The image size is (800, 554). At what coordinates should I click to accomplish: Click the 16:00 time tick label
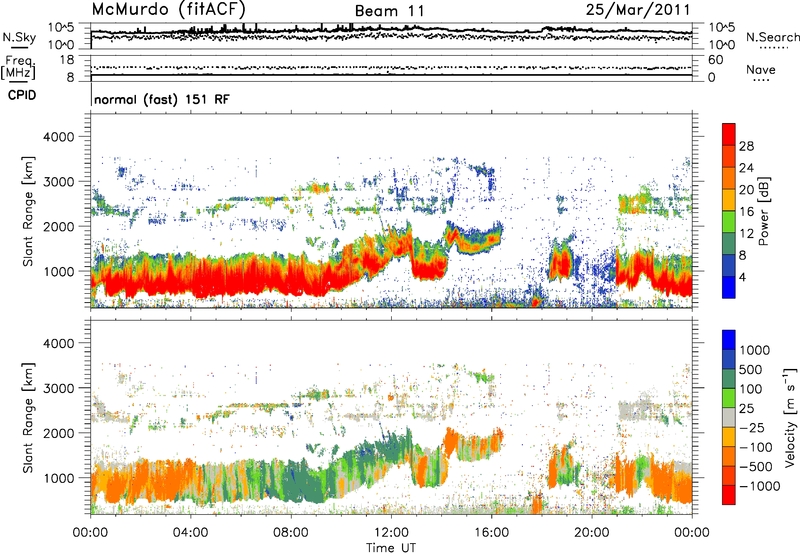491,533
